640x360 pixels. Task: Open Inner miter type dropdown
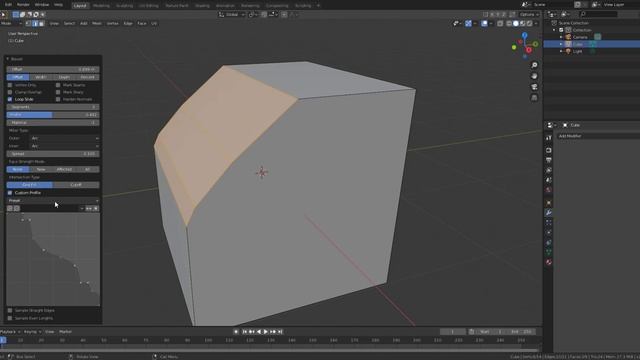(x=64, y=146)
